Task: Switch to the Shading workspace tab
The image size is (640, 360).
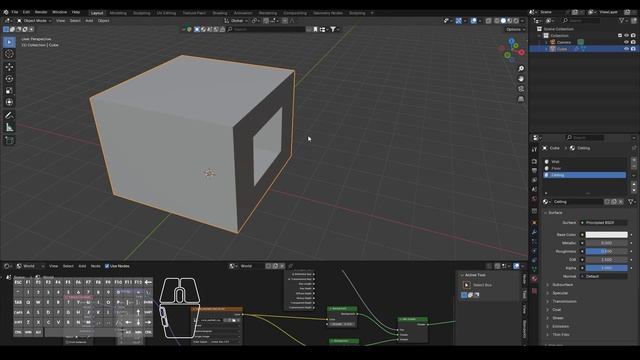Action: coord(220,13)
